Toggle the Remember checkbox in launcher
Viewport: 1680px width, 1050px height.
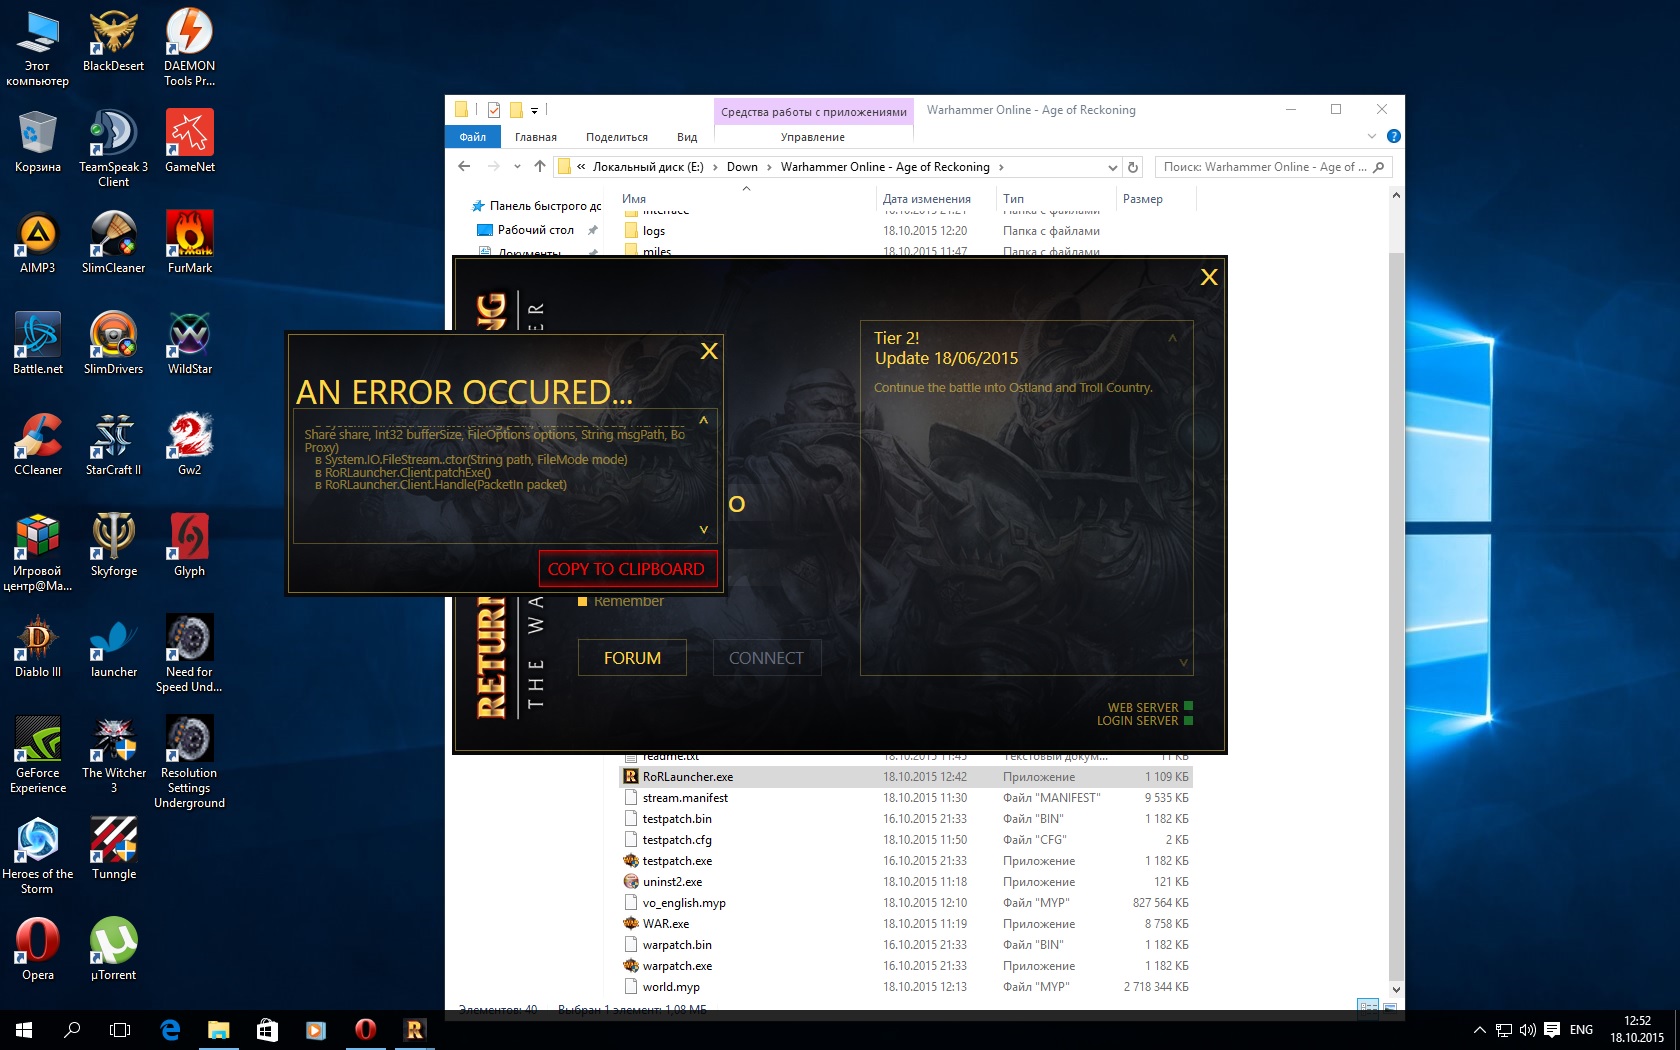pos(583,601)
